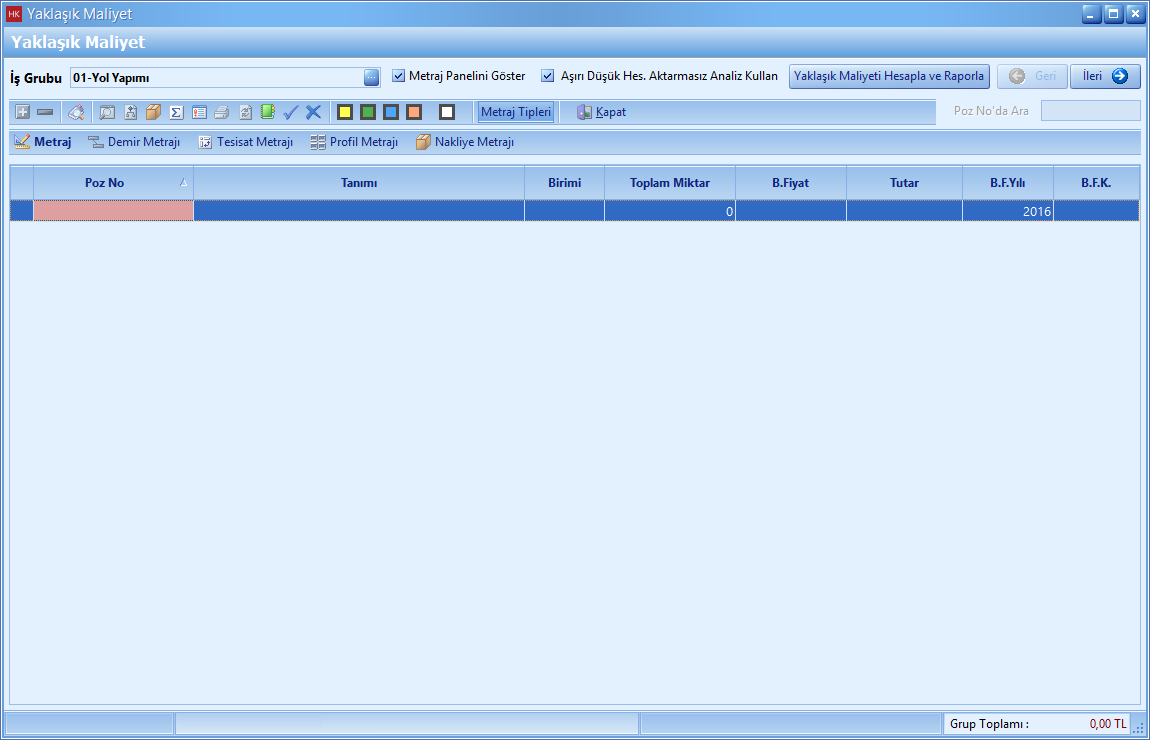Click the minus (remove row) toolbar icon
This screenshot has width=1150, height=740.
(x=45, y=112)
